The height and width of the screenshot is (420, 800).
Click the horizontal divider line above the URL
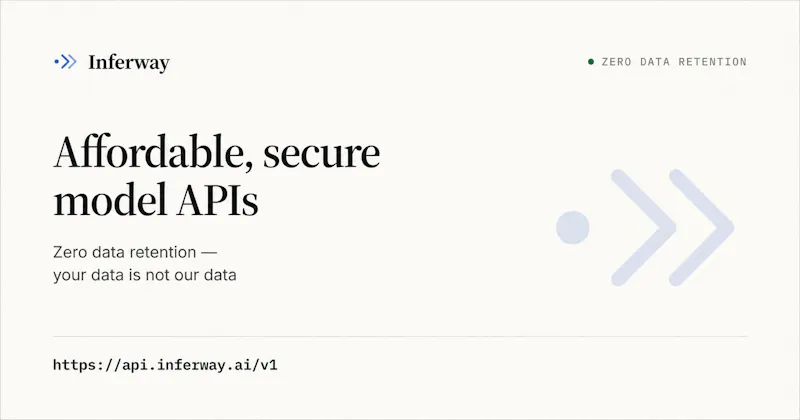pos(400,336)
